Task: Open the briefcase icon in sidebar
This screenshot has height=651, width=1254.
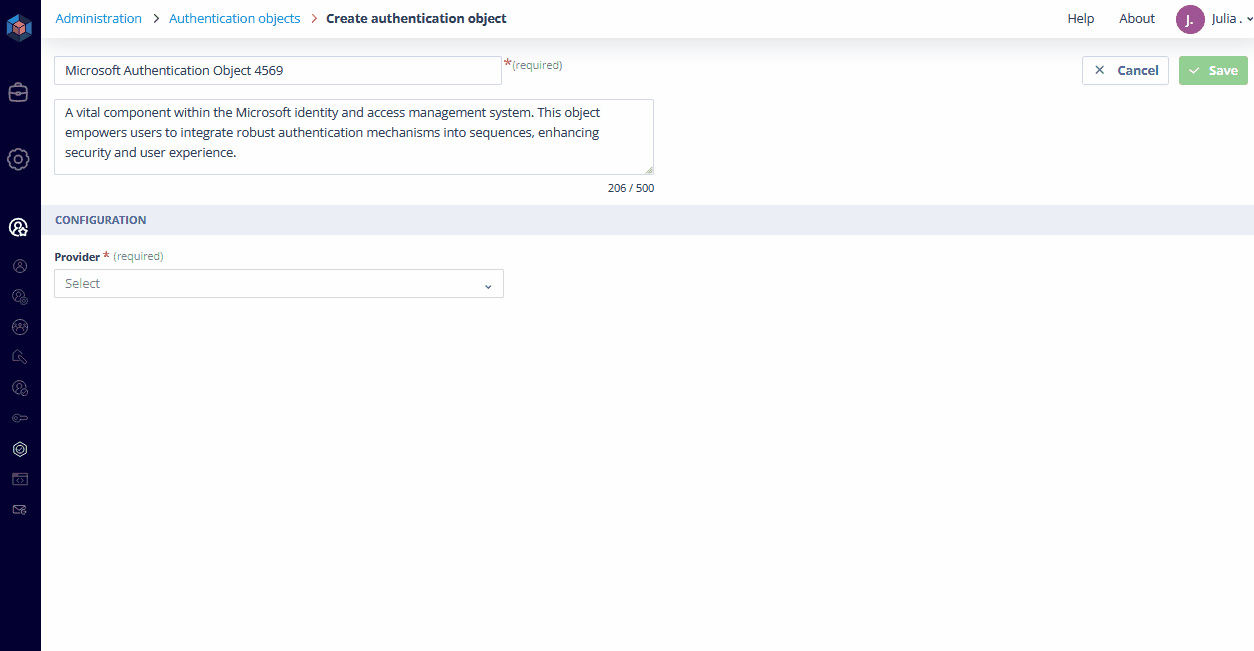Action: [x=18, y=93]
